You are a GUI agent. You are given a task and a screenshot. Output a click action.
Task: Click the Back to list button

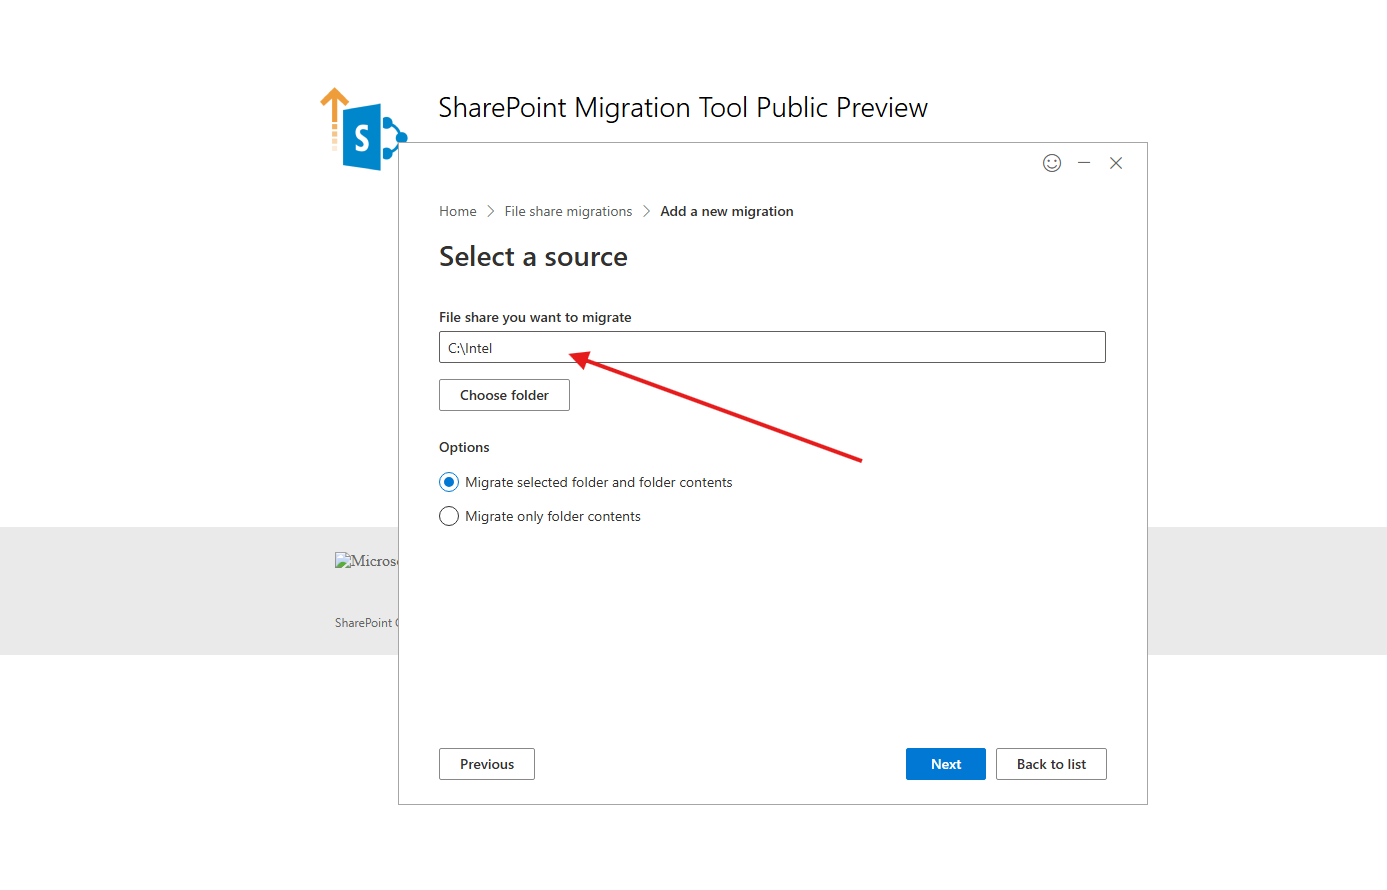(1051, 764)
